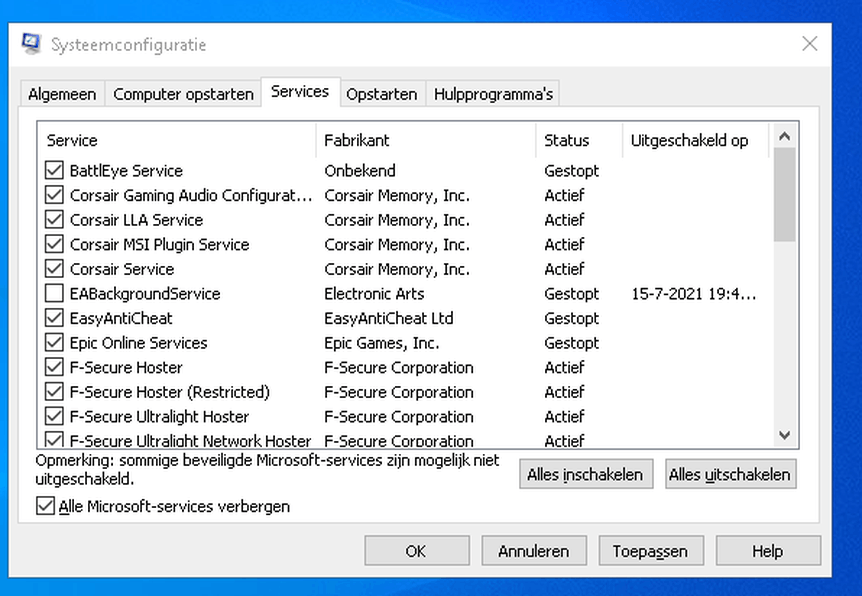Sort by the Status column header
862x596 pixels.
click(579, 141)
